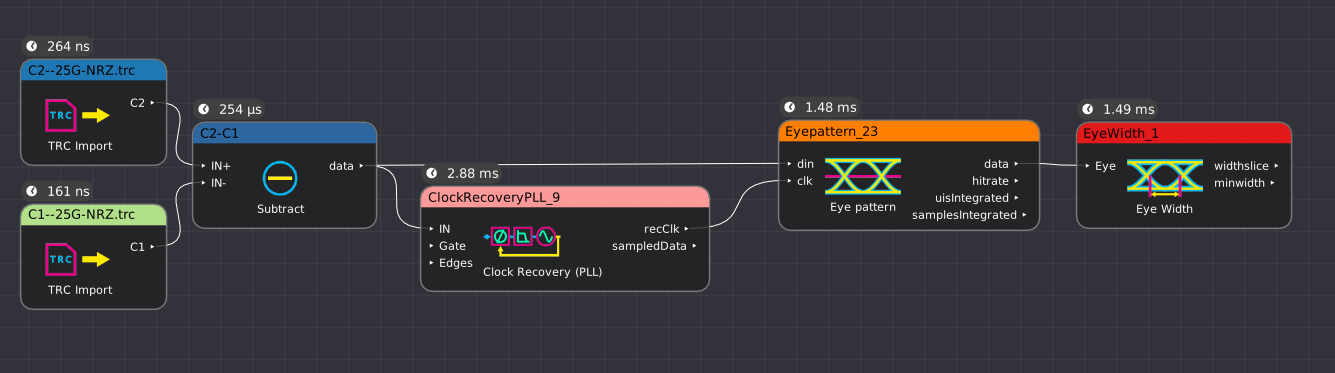The height and width of the screenshot is (373, 1335).
Task: Select the C2--25G-NRZ.trc node title bar
Action: point(93,69)
